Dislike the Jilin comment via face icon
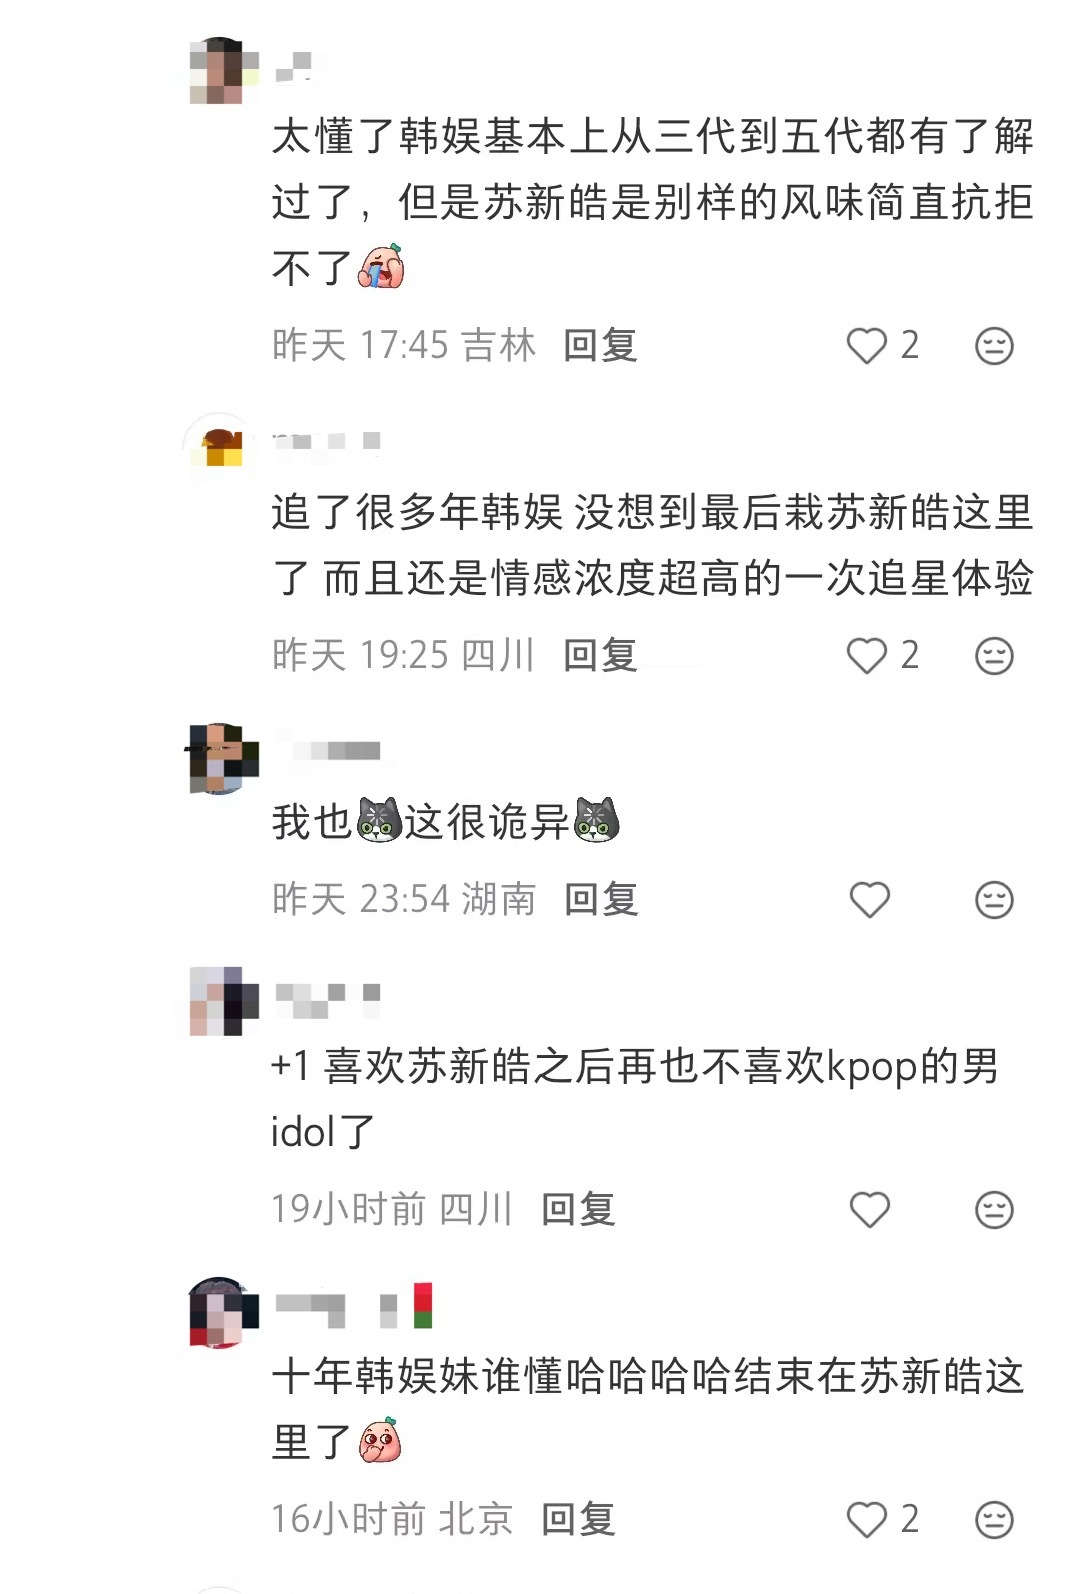 tap(994, 346)
